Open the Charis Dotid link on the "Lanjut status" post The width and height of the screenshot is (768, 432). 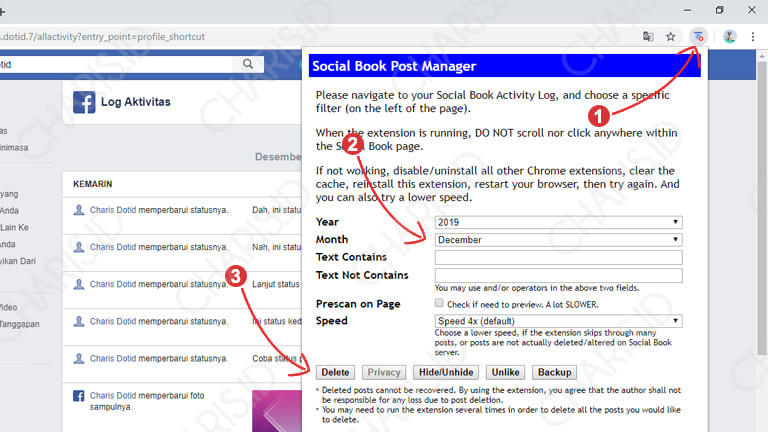[113, 285]
